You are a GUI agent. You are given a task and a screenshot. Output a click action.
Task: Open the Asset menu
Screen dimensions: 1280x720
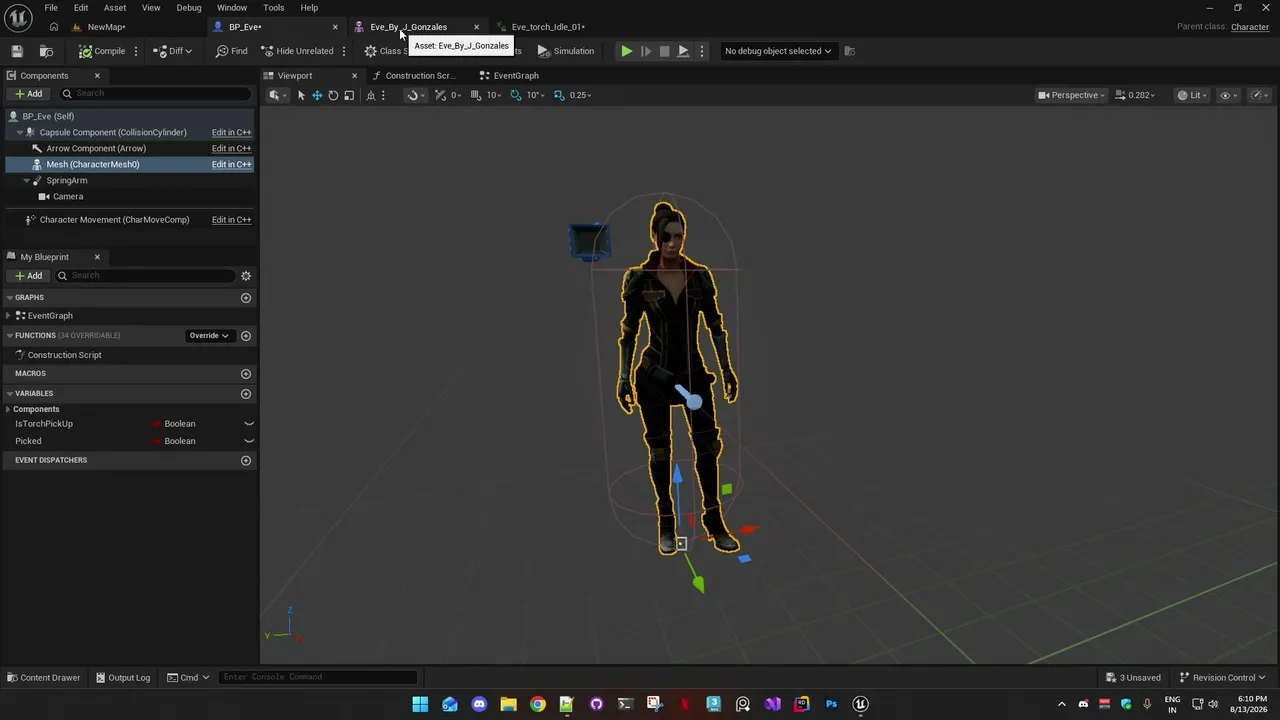115,8
